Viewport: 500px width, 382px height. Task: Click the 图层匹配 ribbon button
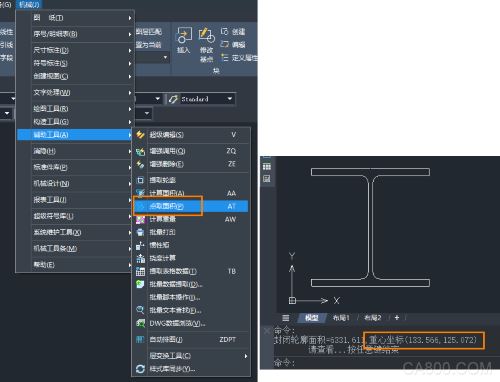point(149,32)
